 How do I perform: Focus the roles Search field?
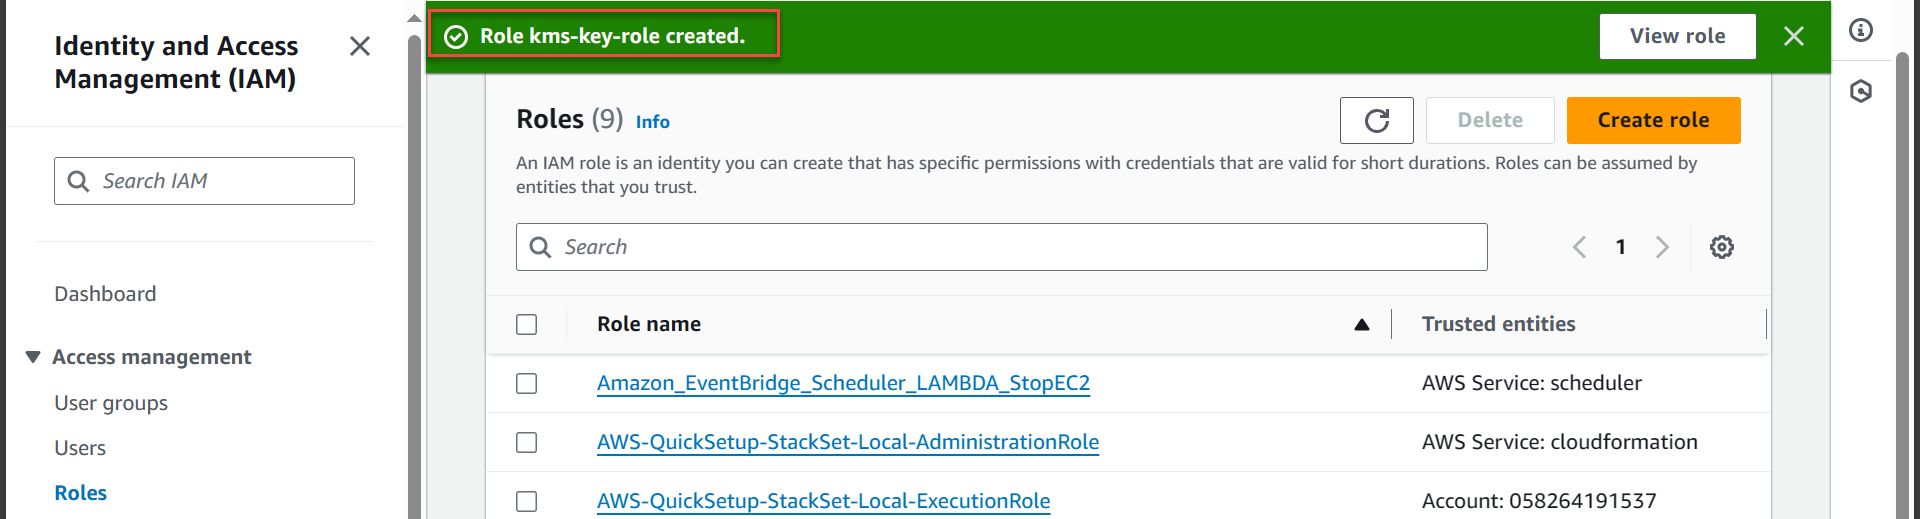click(x=1000, y=247)
